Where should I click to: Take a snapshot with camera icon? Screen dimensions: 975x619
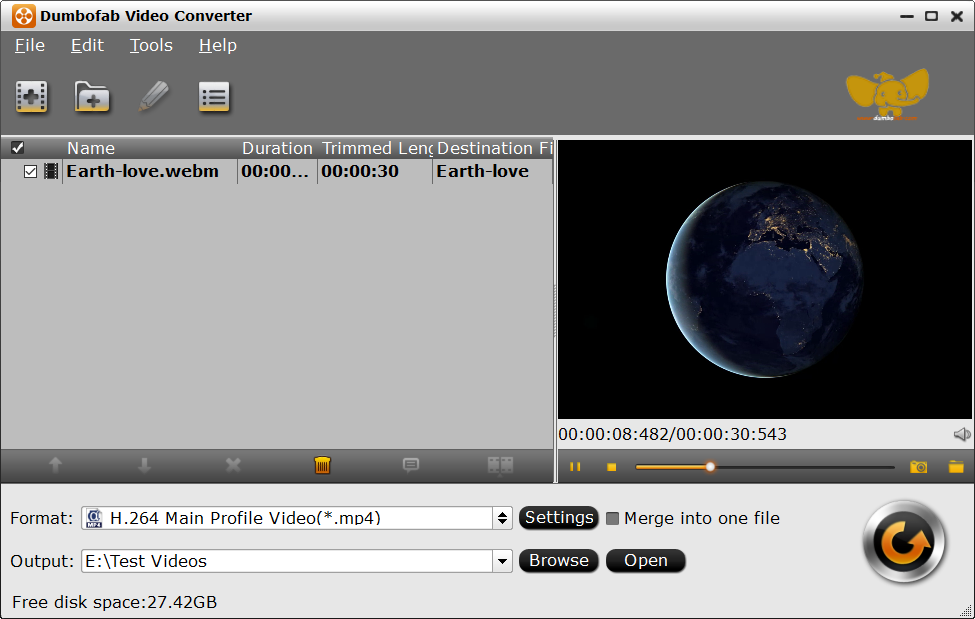pyautogui.click(x=918, y=467)
